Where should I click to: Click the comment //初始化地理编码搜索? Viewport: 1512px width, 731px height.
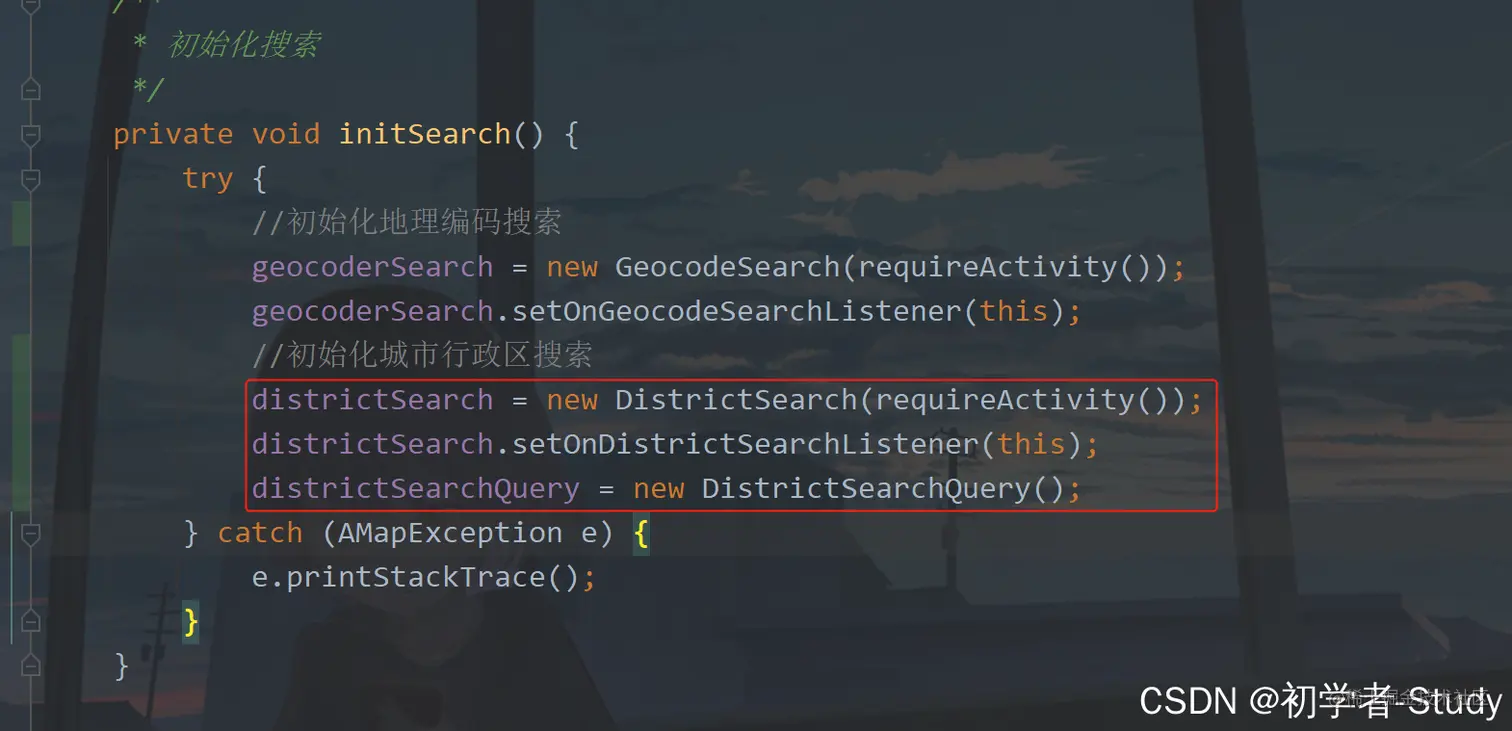(x=407, y=222)
